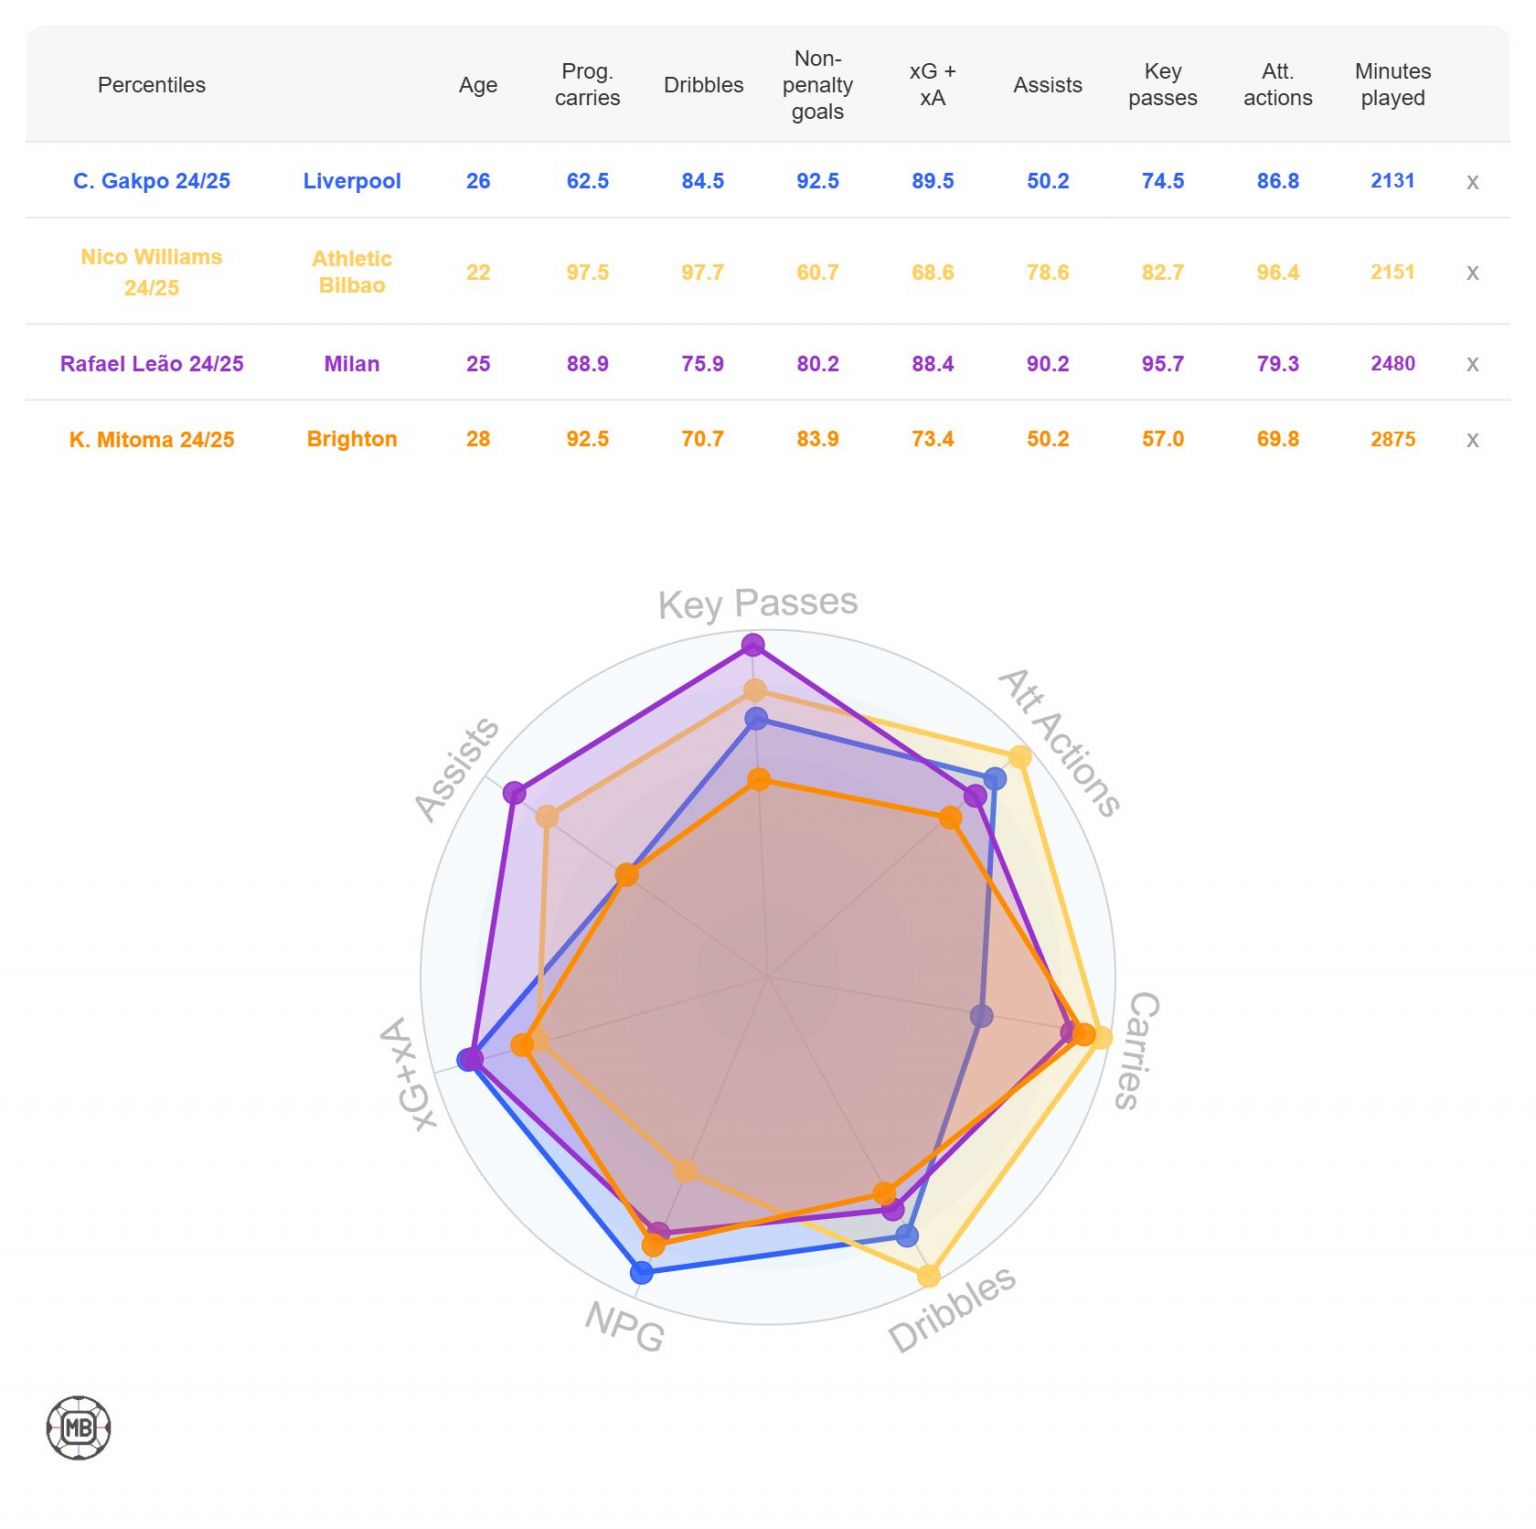
Task: Select the Att Actions radar axis label
Action: 1060,742
